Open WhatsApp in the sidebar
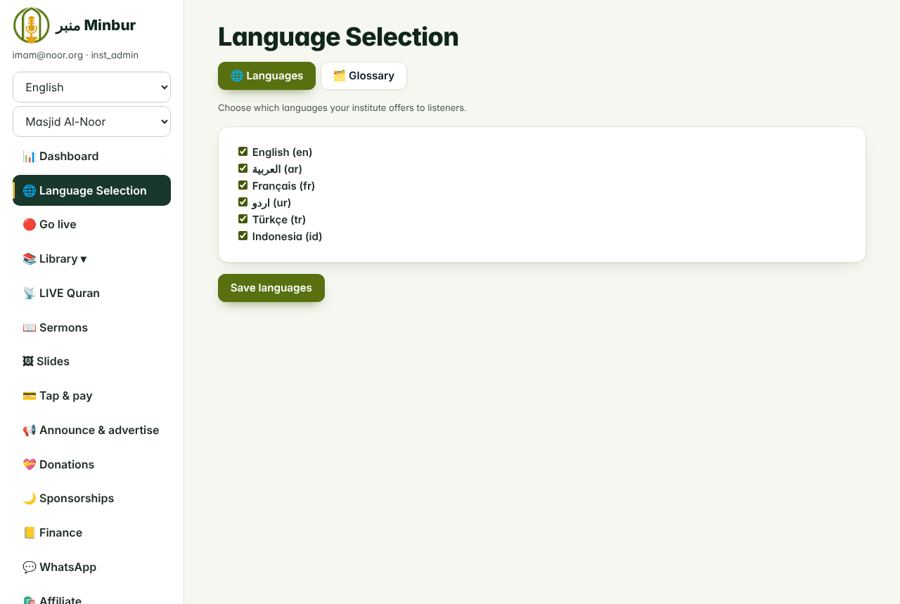This screenshot has height=604, width=900. [x=92, y=567]
